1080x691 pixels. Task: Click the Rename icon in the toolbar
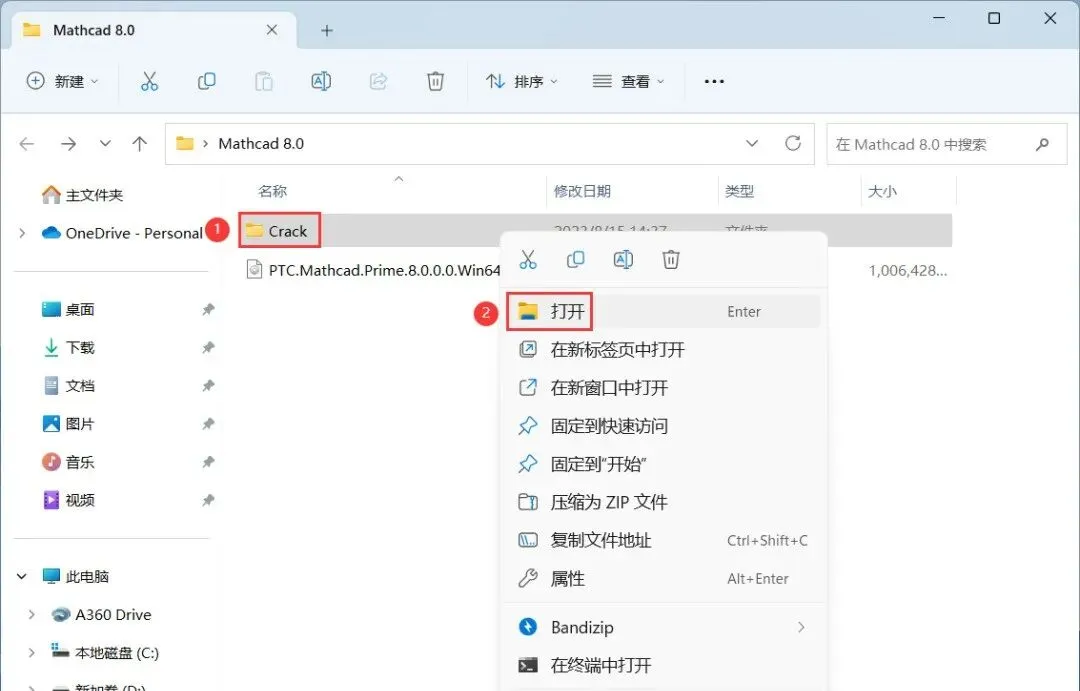[x=321, y=81]
